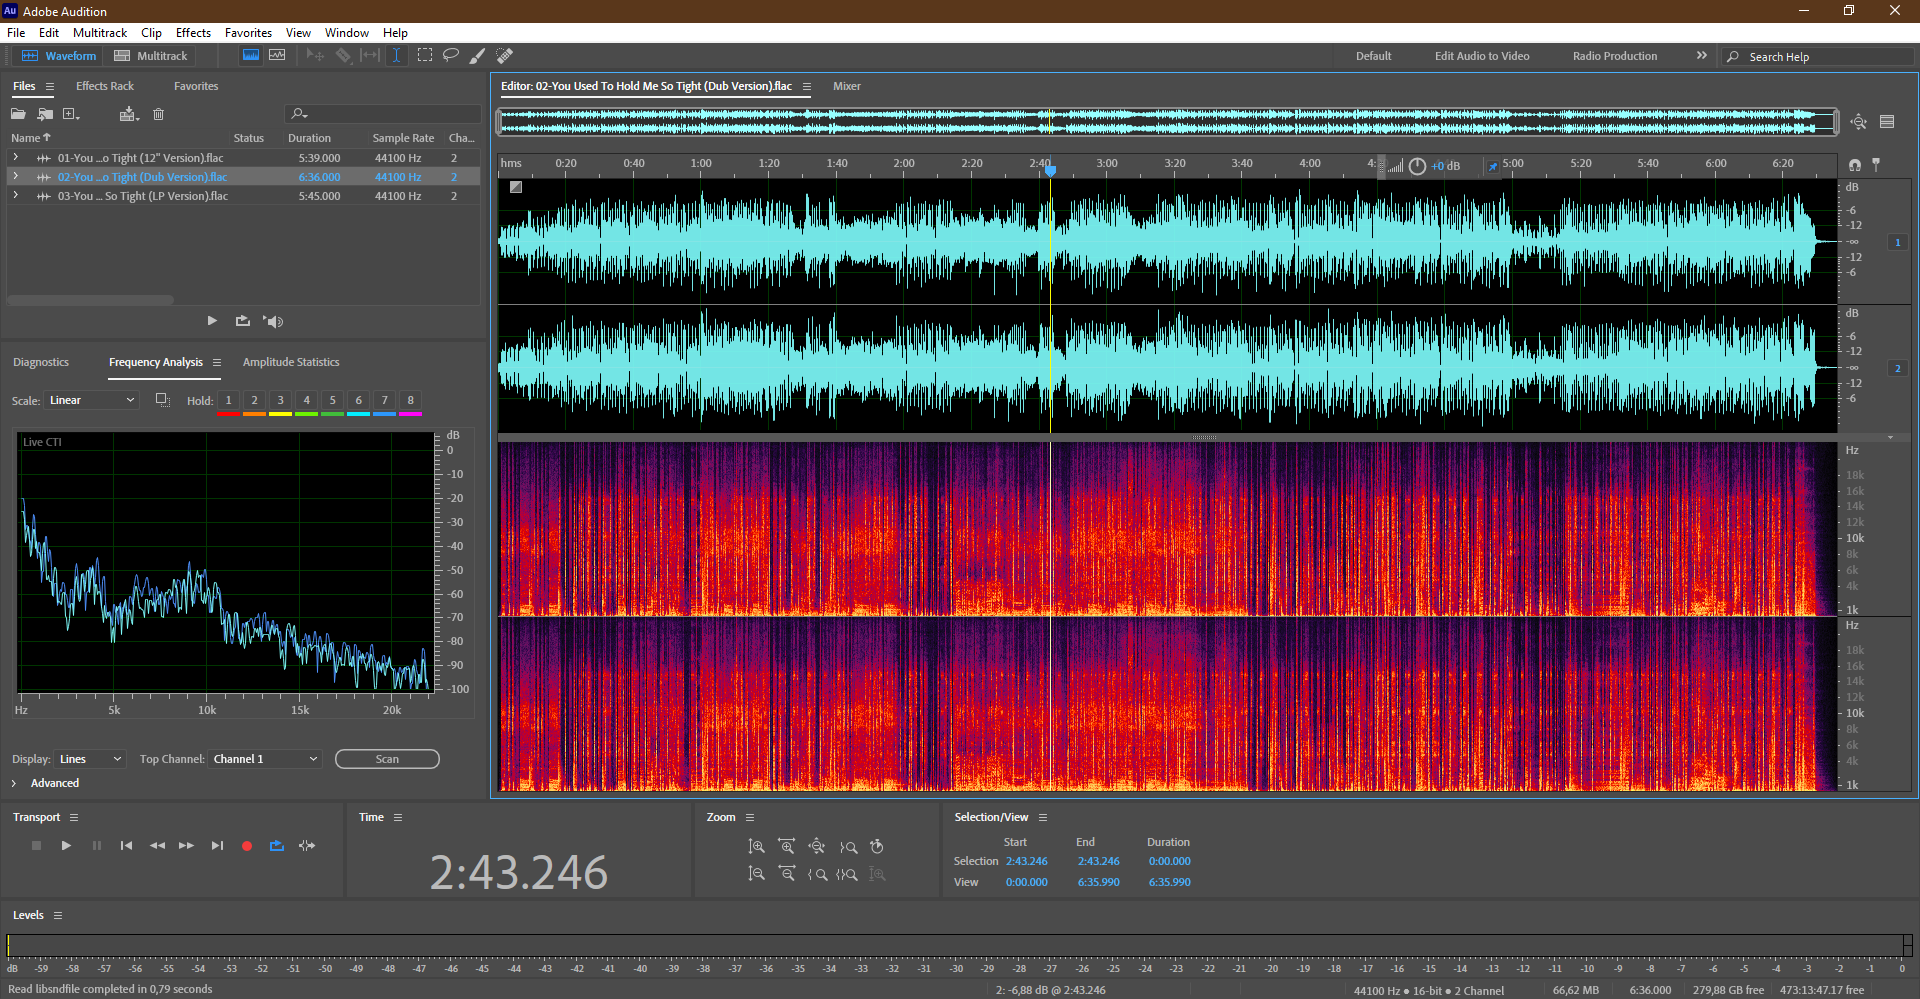Open Files panel menu
The width and height of the screenshot is (1920, 999).
(49, 87)
